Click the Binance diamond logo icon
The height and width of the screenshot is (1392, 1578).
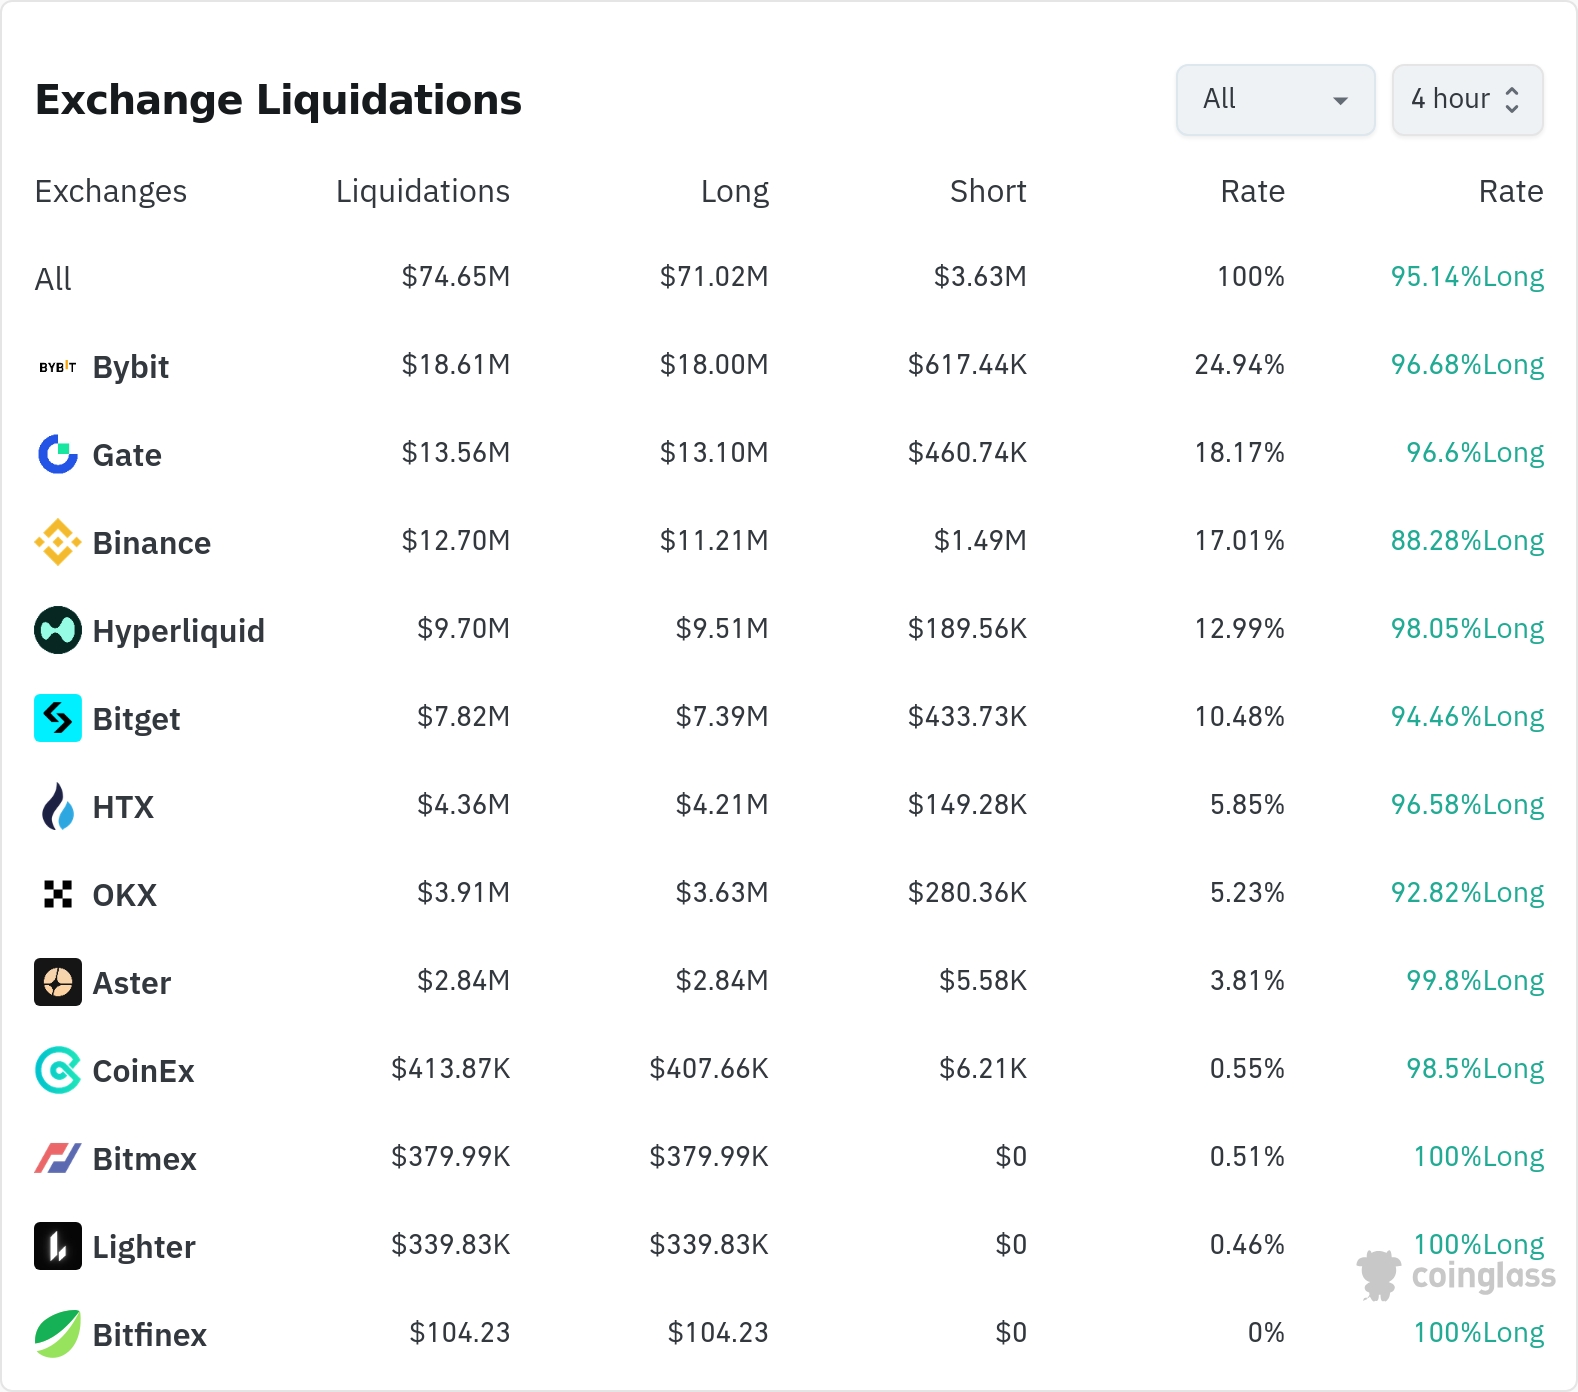[x=57, y=542]
